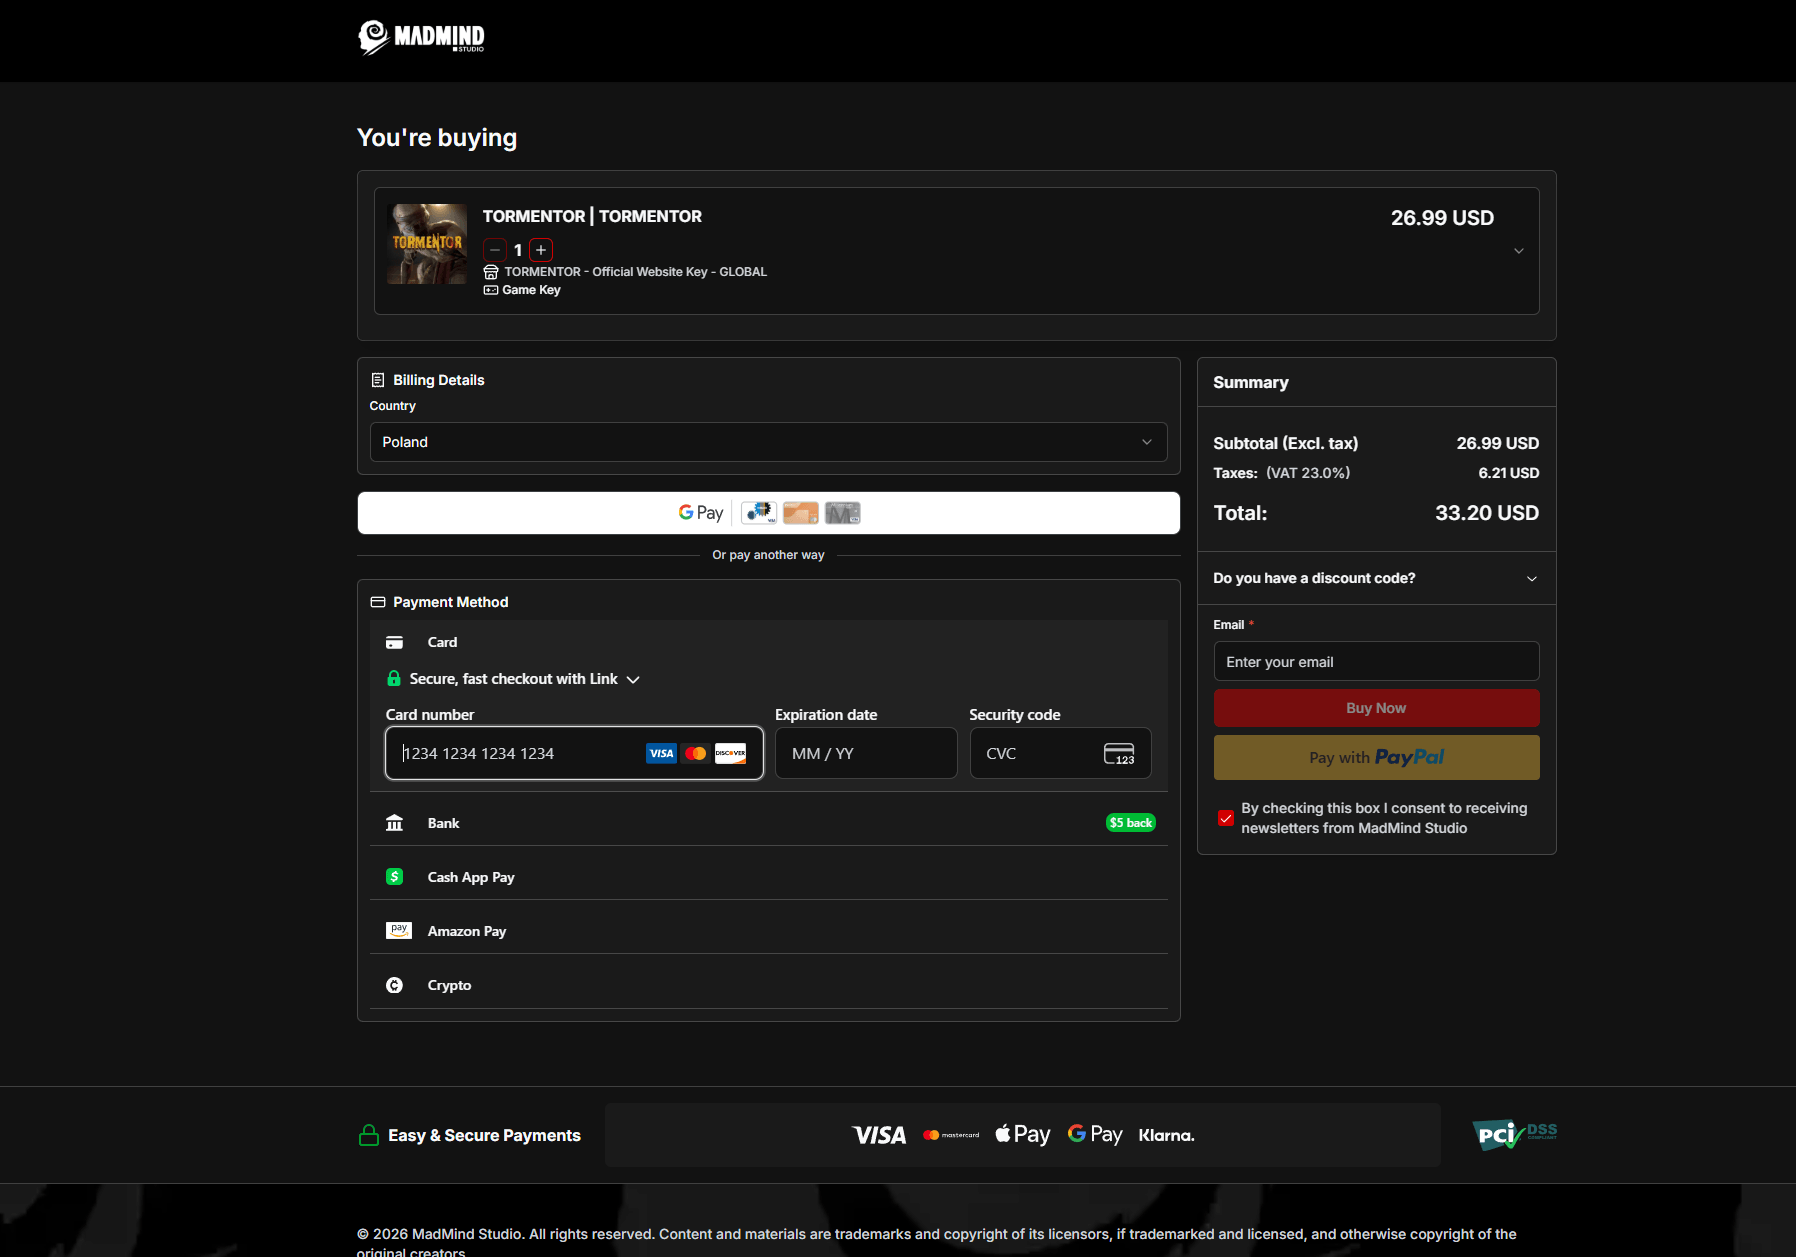Click the gray card image on Google Pay button

click(843, 513)
